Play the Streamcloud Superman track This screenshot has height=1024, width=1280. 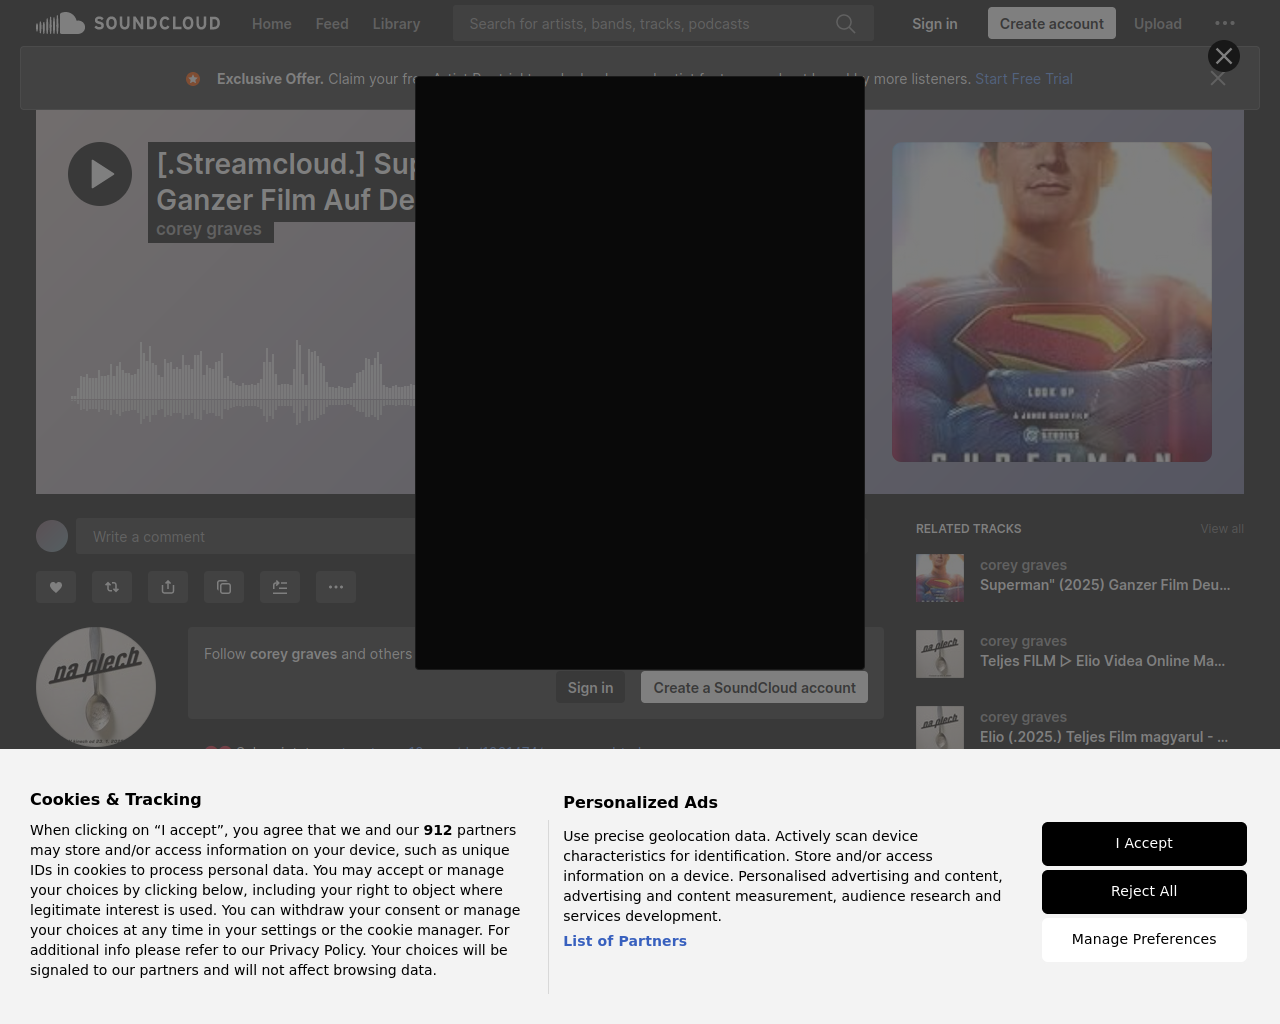100,174
